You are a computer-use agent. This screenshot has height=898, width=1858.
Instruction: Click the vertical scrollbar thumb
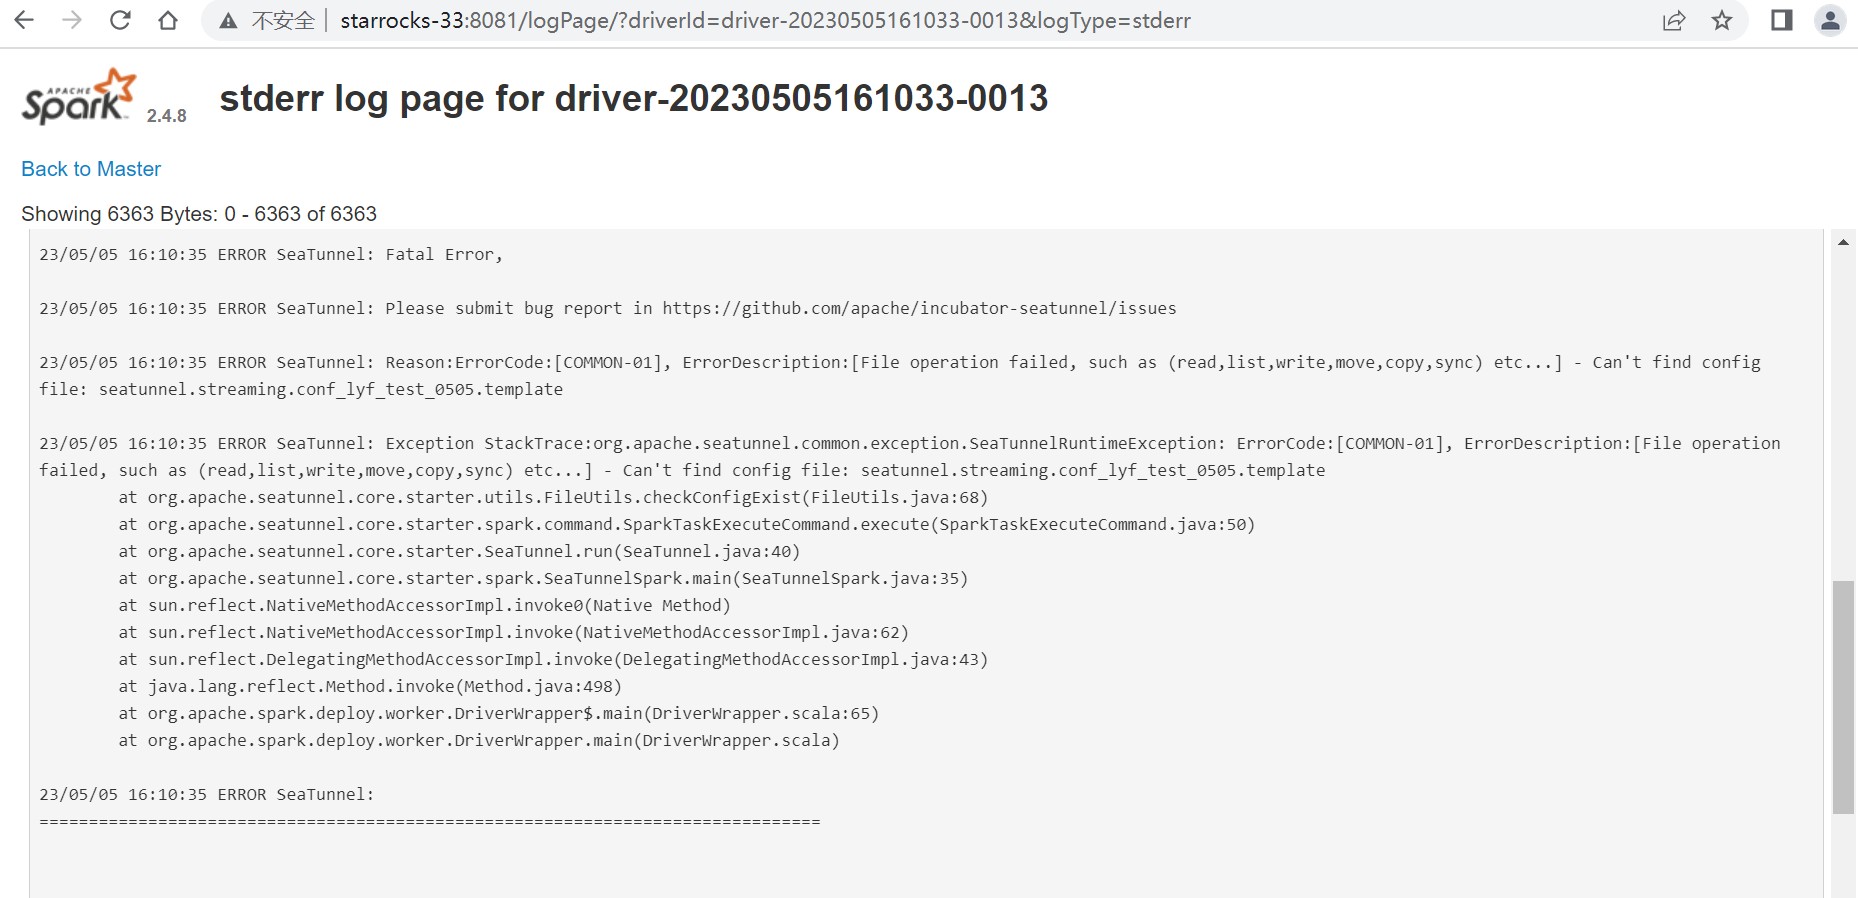tap(1843, 697)
